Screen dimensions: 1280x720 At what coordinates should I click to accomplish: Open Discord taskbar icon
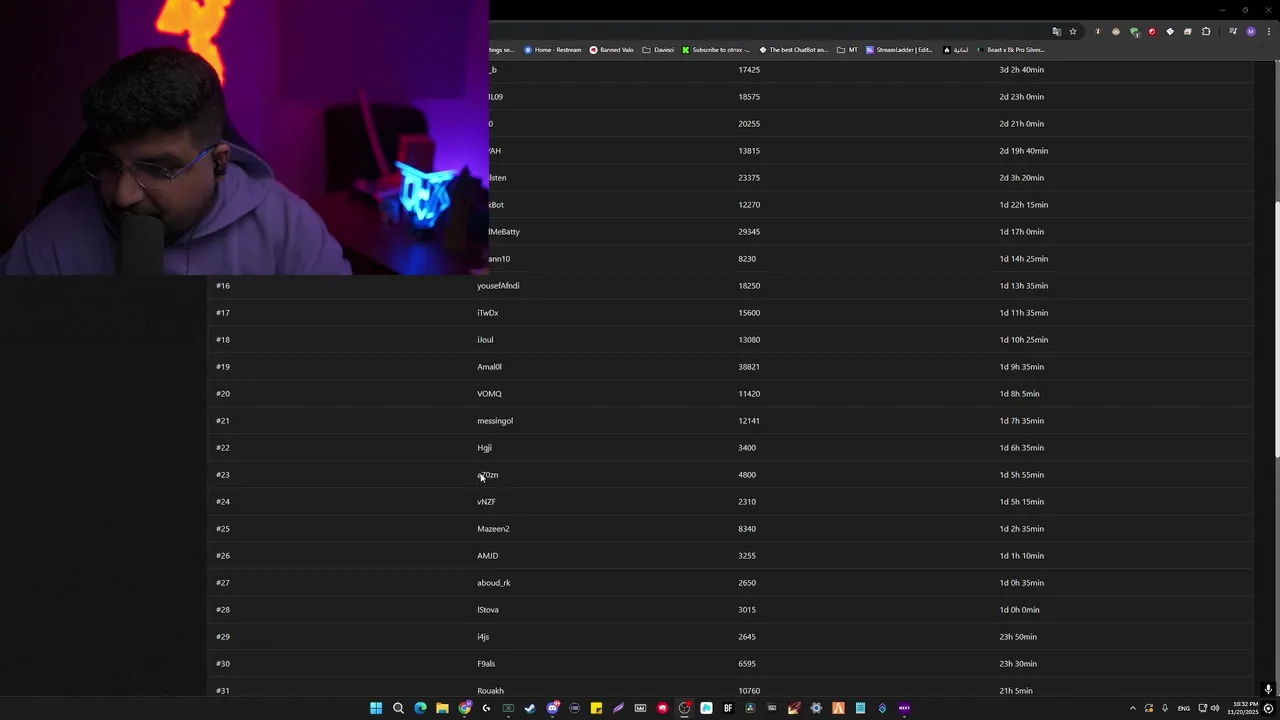tap(552, 708)
